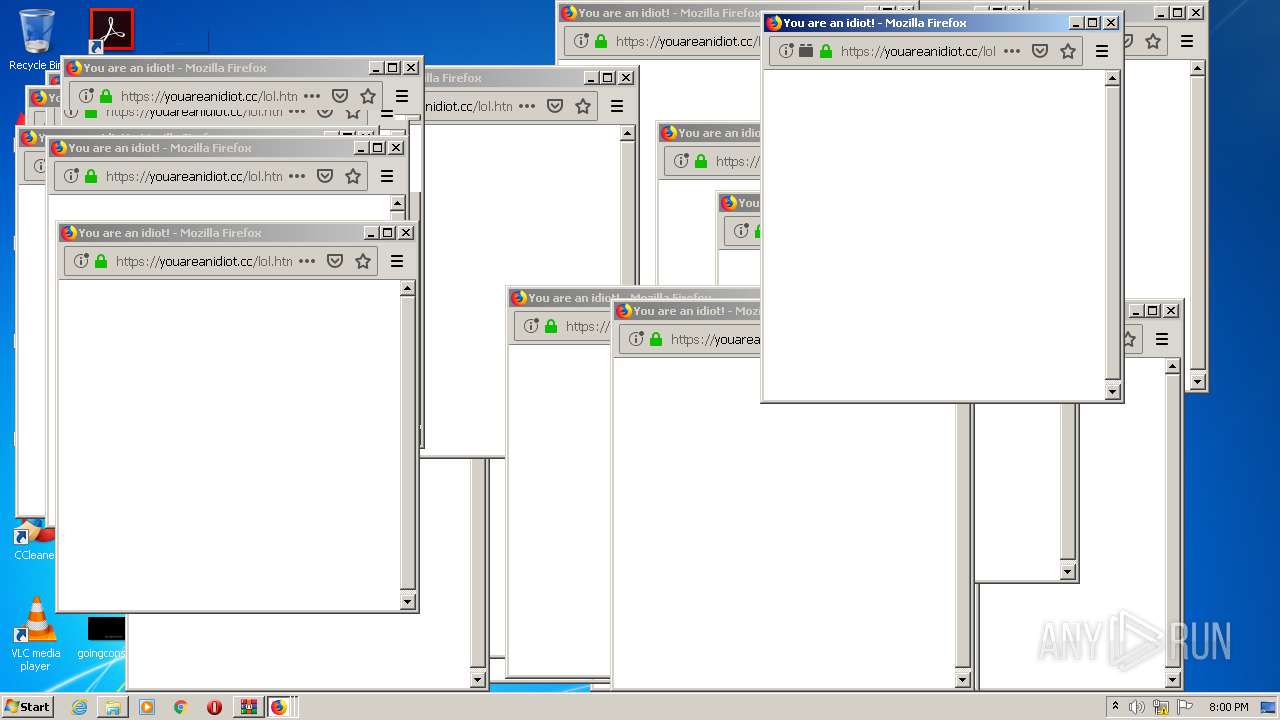Open site info in the frontmost window of the left stack
The height and width of the screenshot is (720, 1280).
coord(81,261)
